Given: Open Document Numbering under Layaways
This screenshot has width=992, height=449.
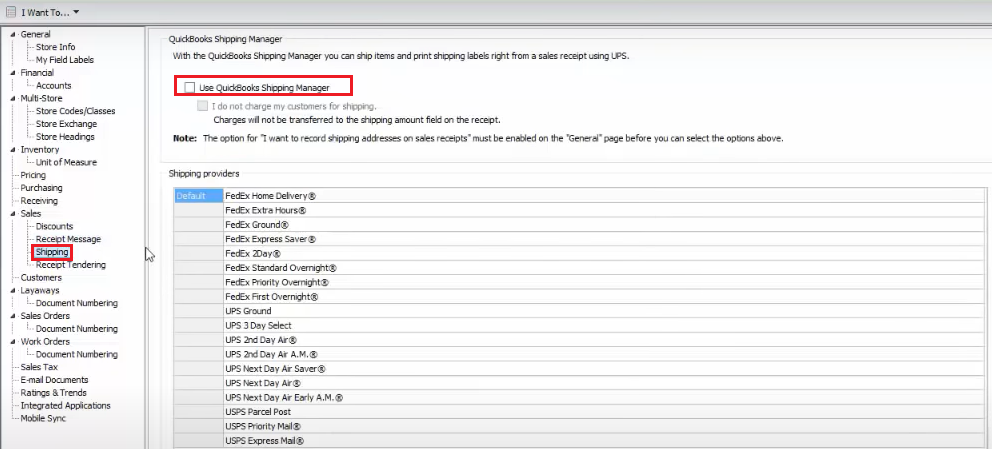Looking at the screenshot, I should pos(77,303).
